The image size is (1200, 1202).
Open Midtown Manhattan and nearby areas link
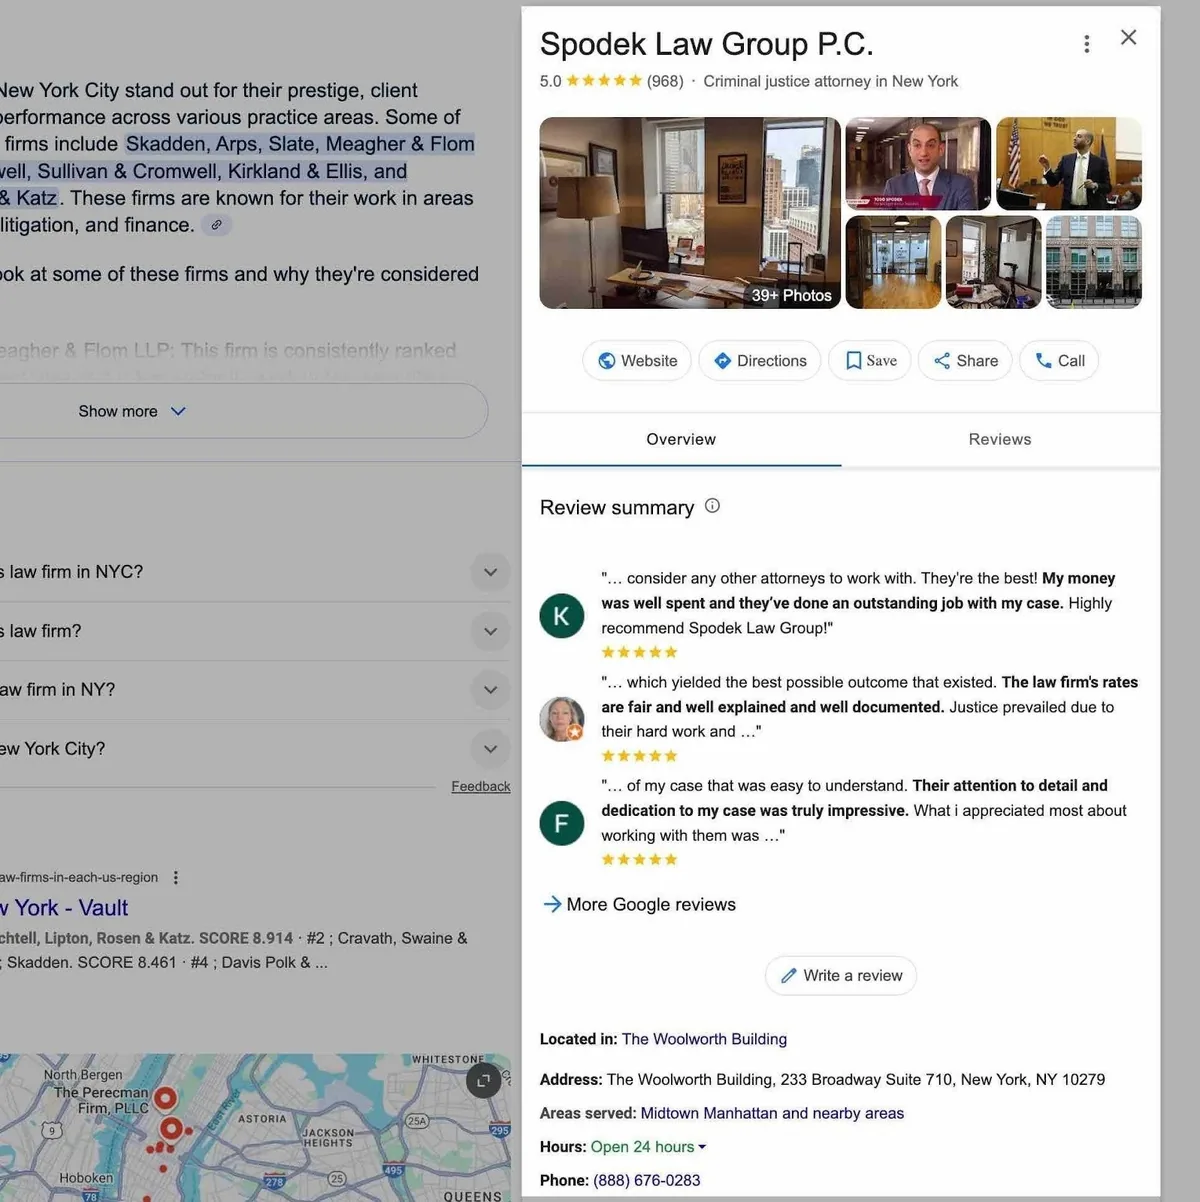pyautogui.click(x=772, y=1113)
